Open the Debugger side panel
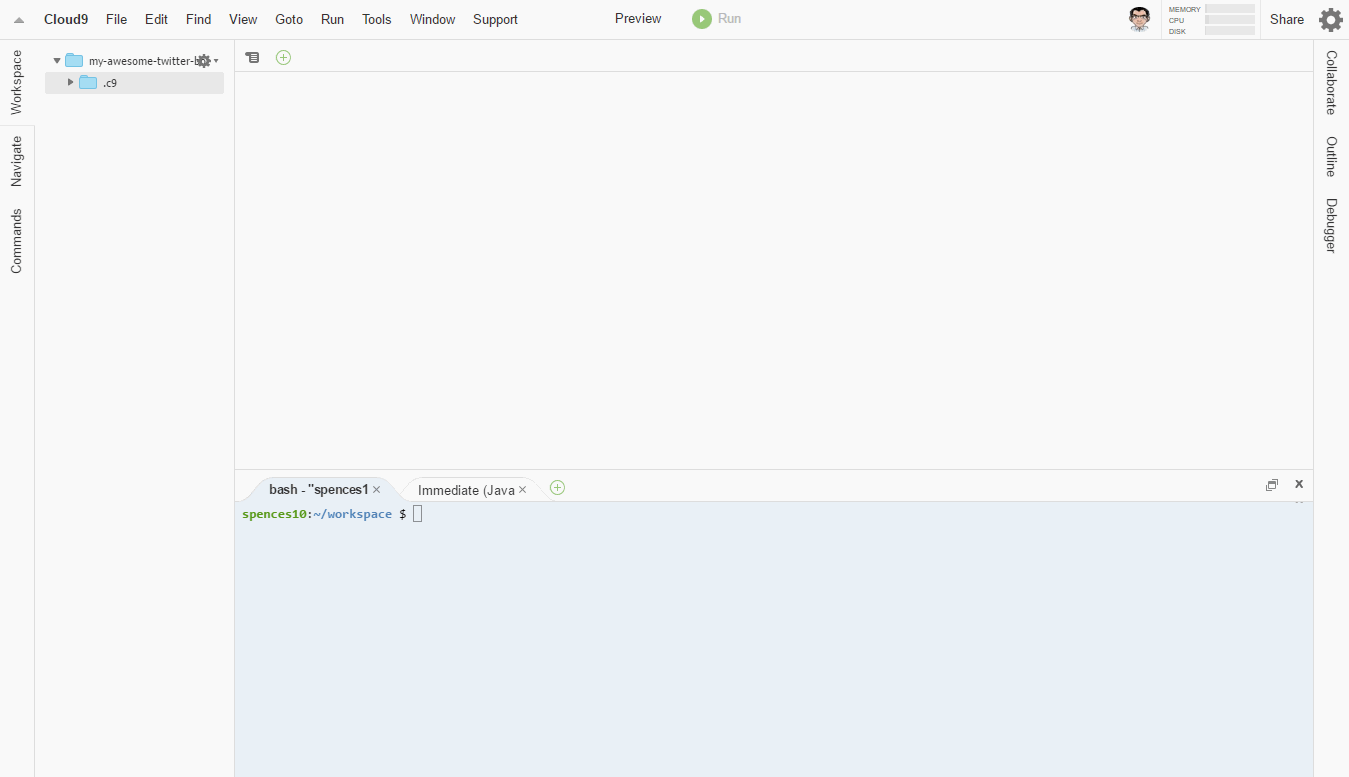 point(1331,225)
